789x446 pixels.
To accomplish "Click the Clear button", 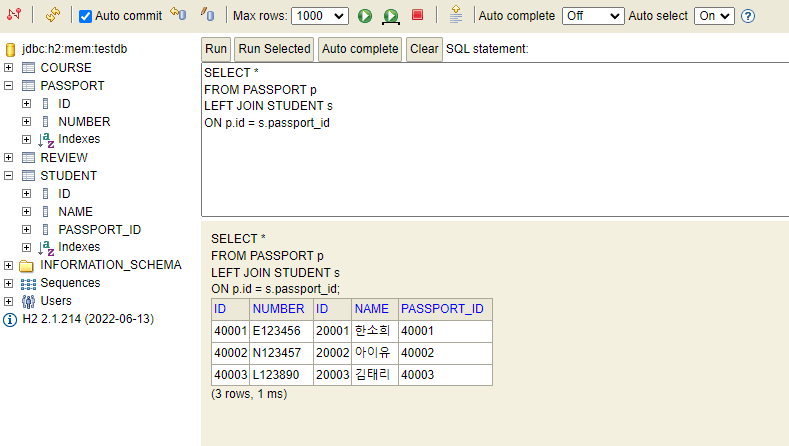I will pyautogui.click(x=424, y=49).
